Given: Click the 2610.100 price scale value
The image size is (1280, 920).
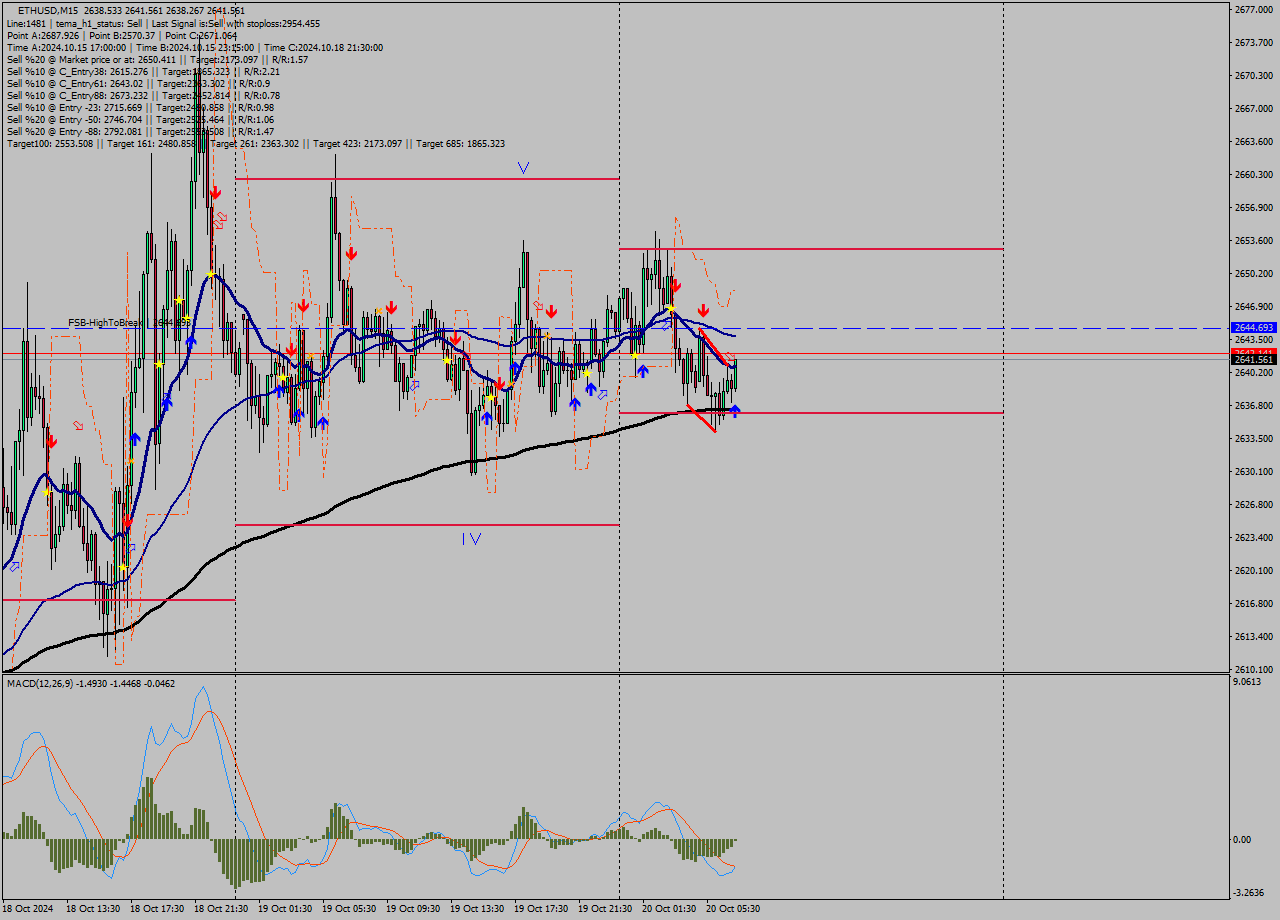Looking at the screenshot, I should click(x=1253, y=670).
